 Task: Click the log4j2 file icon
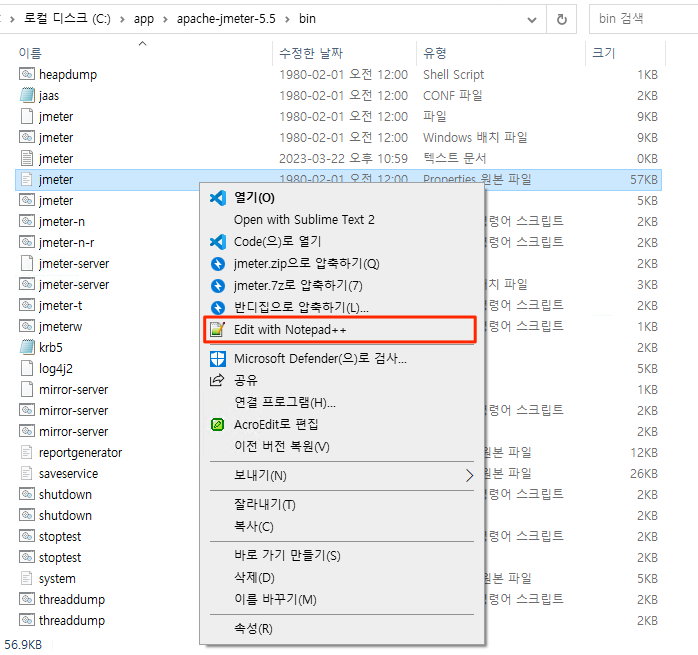27,368
